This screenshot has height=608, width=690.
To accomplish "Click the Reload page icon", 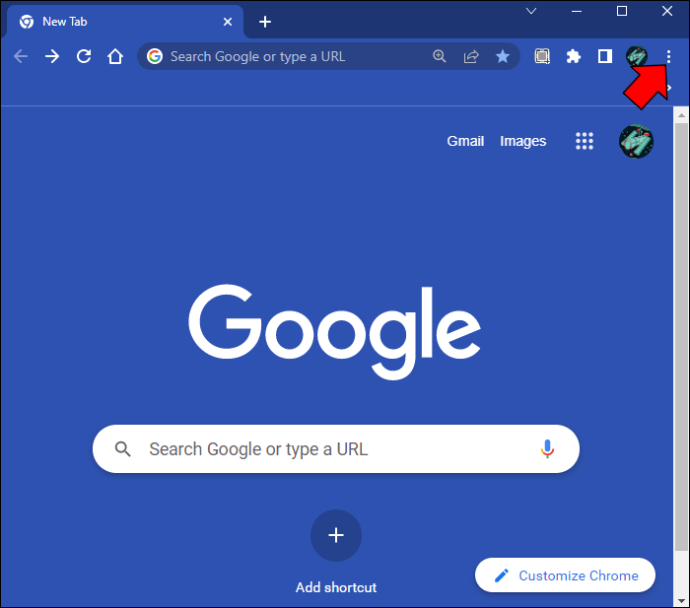I will pos(84,56).
